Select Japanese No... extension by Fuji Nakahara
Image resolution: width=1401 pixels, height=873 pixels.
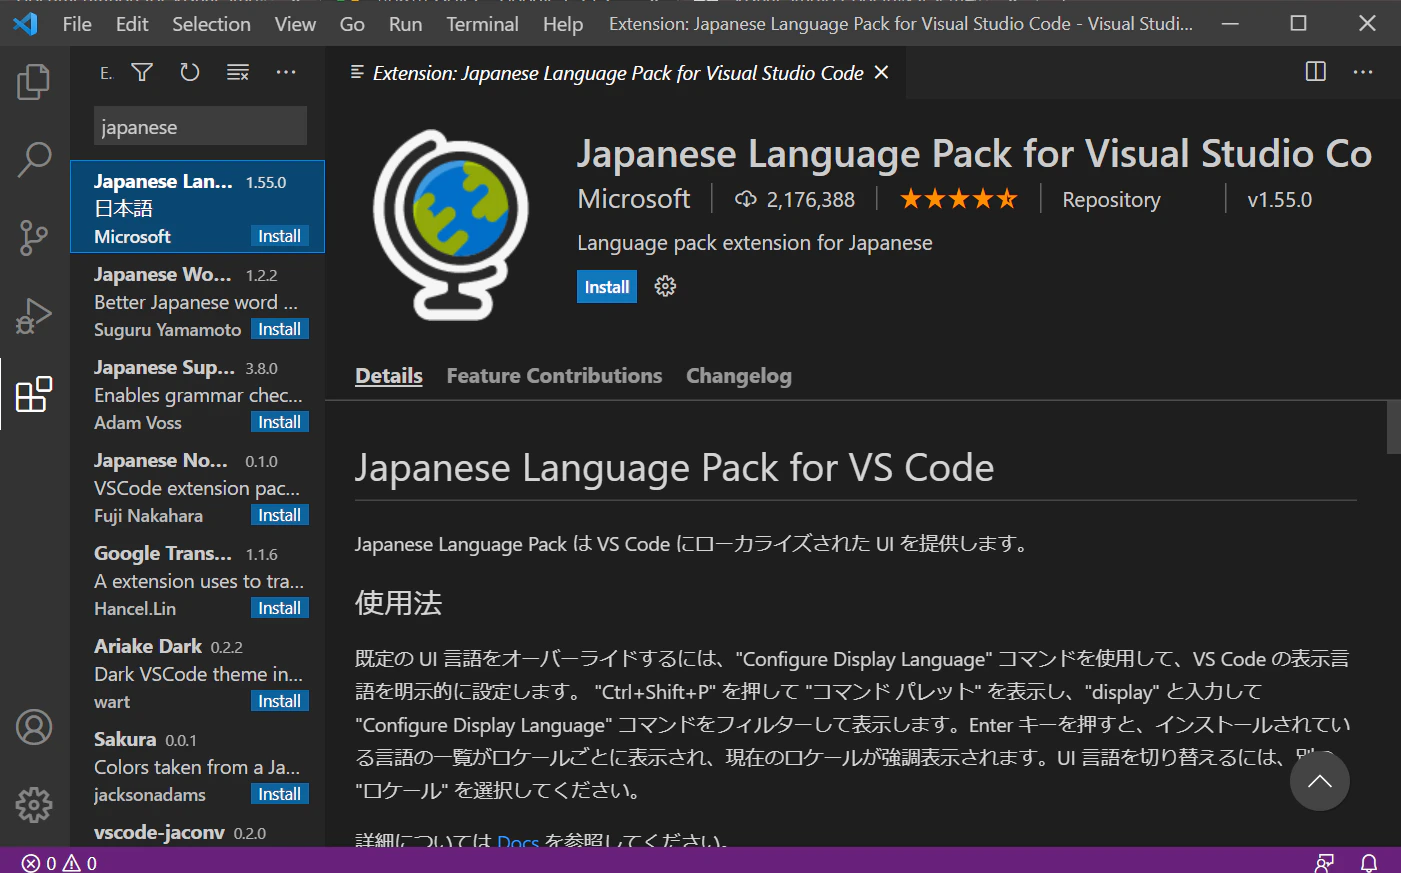(198, 488)
